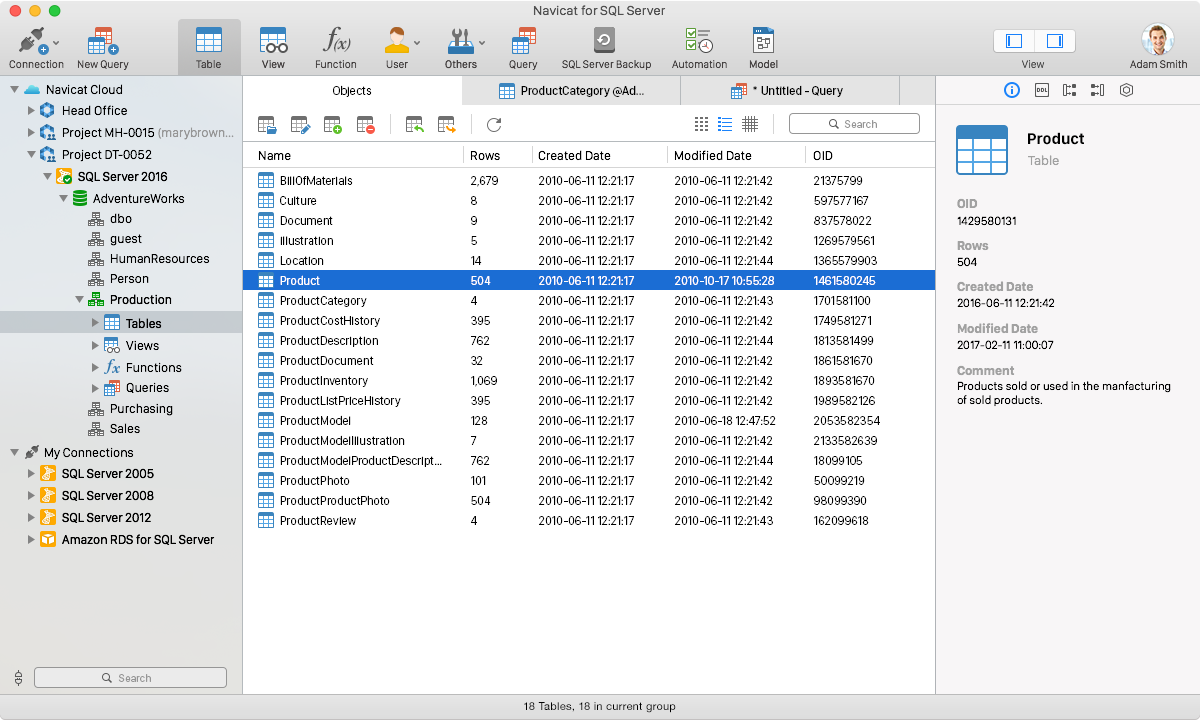Expand Project MH-0015 node

(x=30, y=133)
